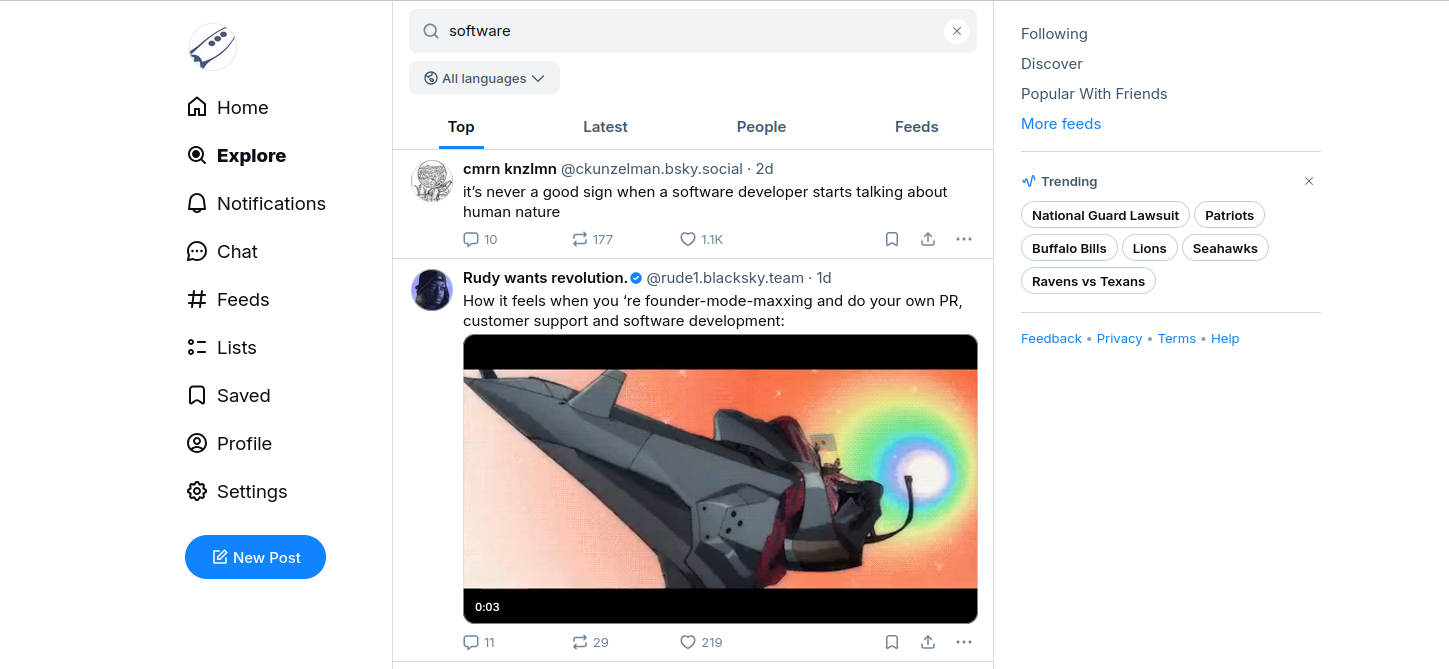Switch to the Latest tab

coord(605,127)
